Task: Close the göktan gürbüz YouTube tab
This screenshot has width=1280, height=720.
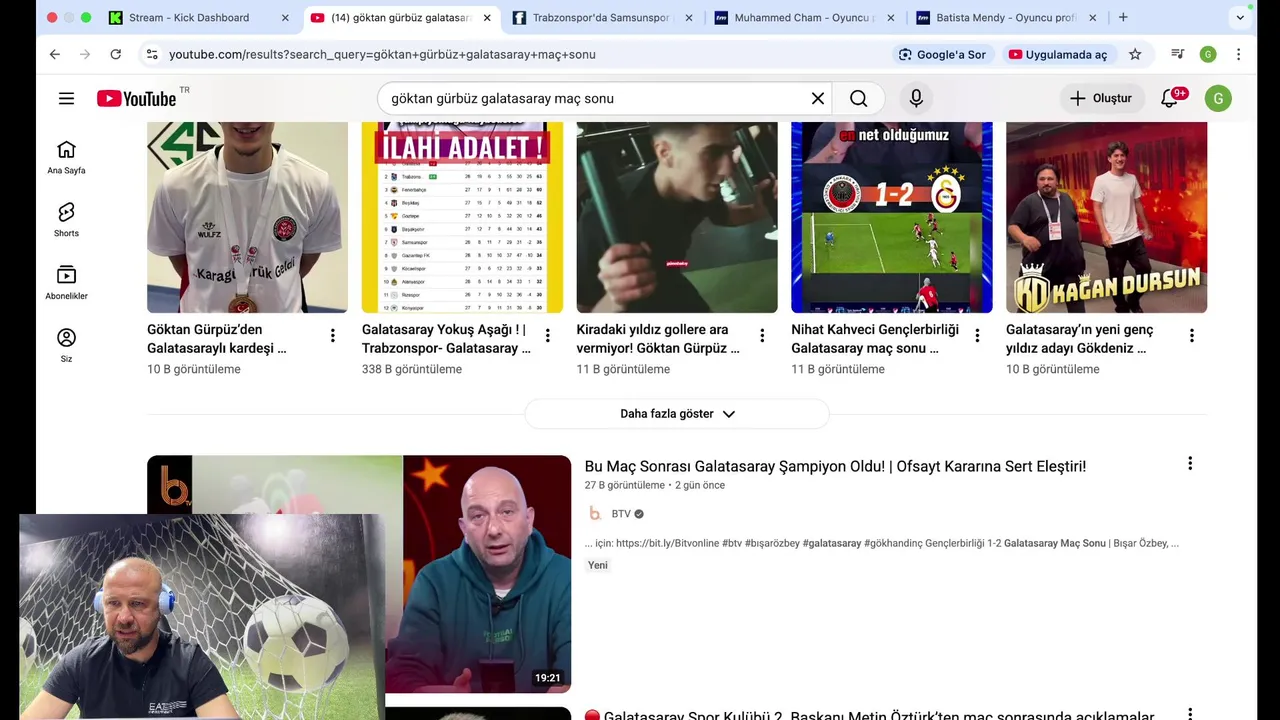Action: coord(487,17)
